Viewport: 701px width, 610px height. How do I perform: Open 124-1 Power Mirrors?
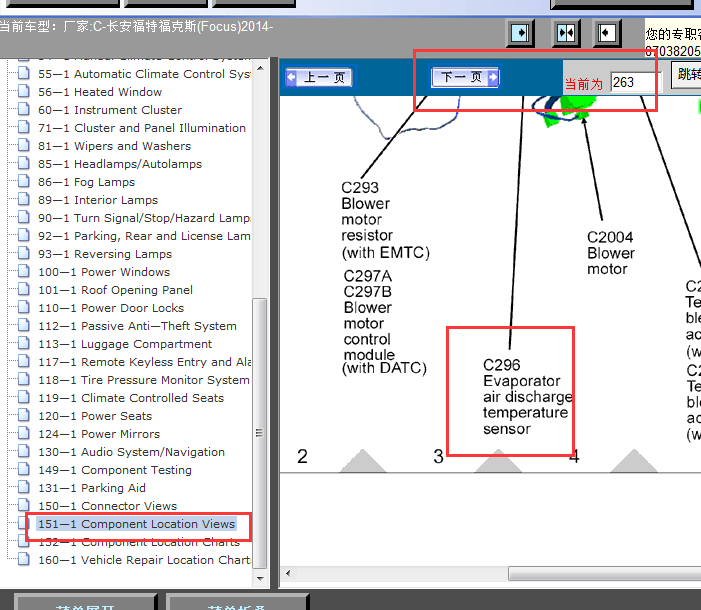tap(99, 434)
